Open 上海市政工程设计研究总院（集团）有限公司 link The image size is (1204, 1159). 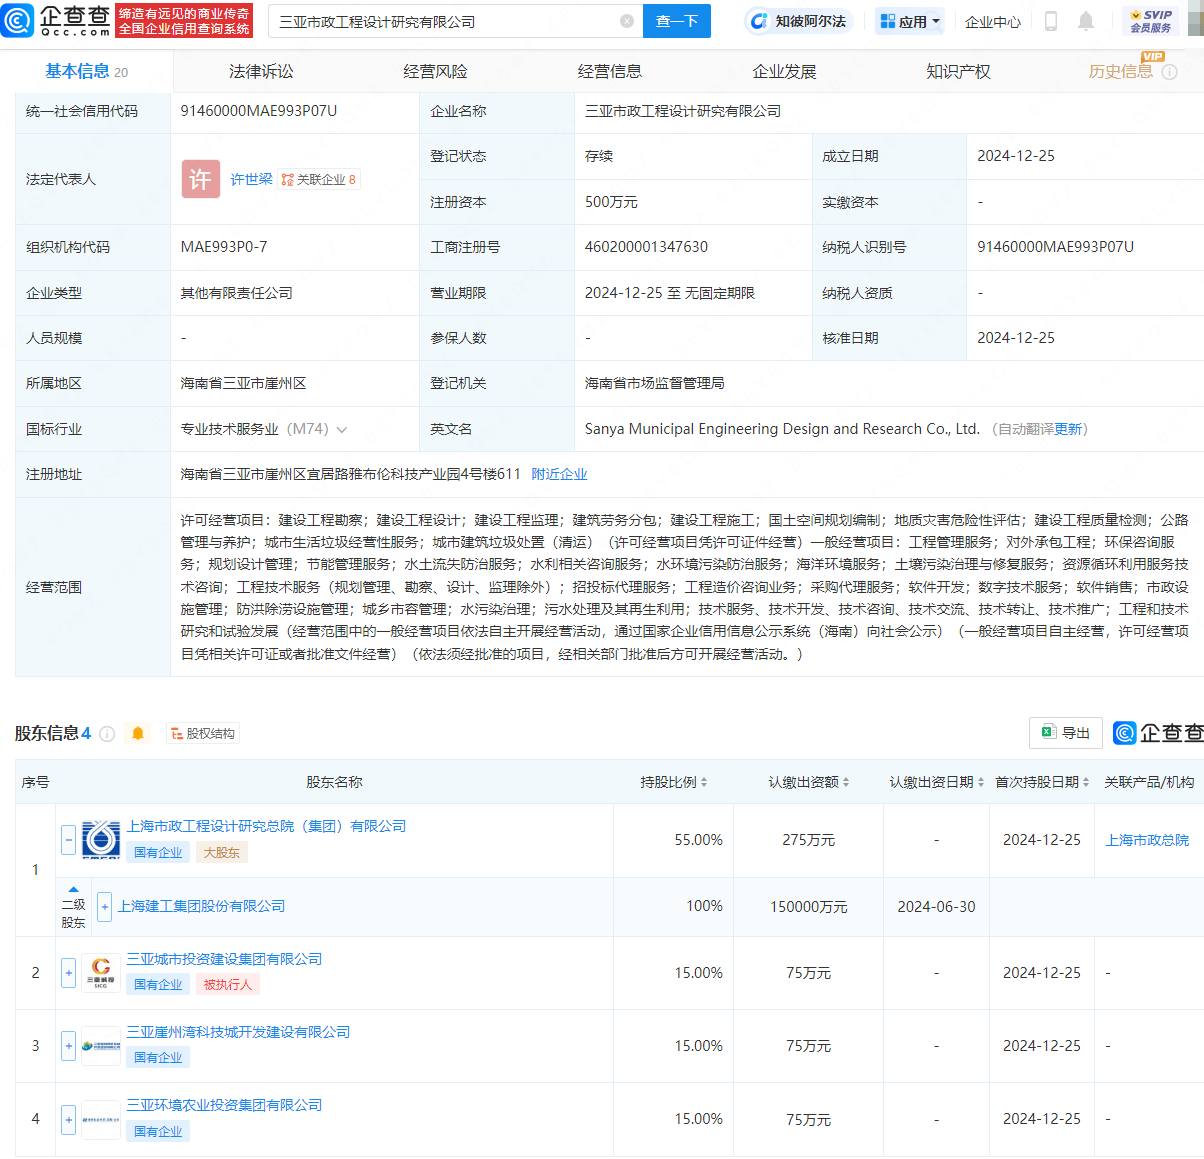tap(266, 826)
